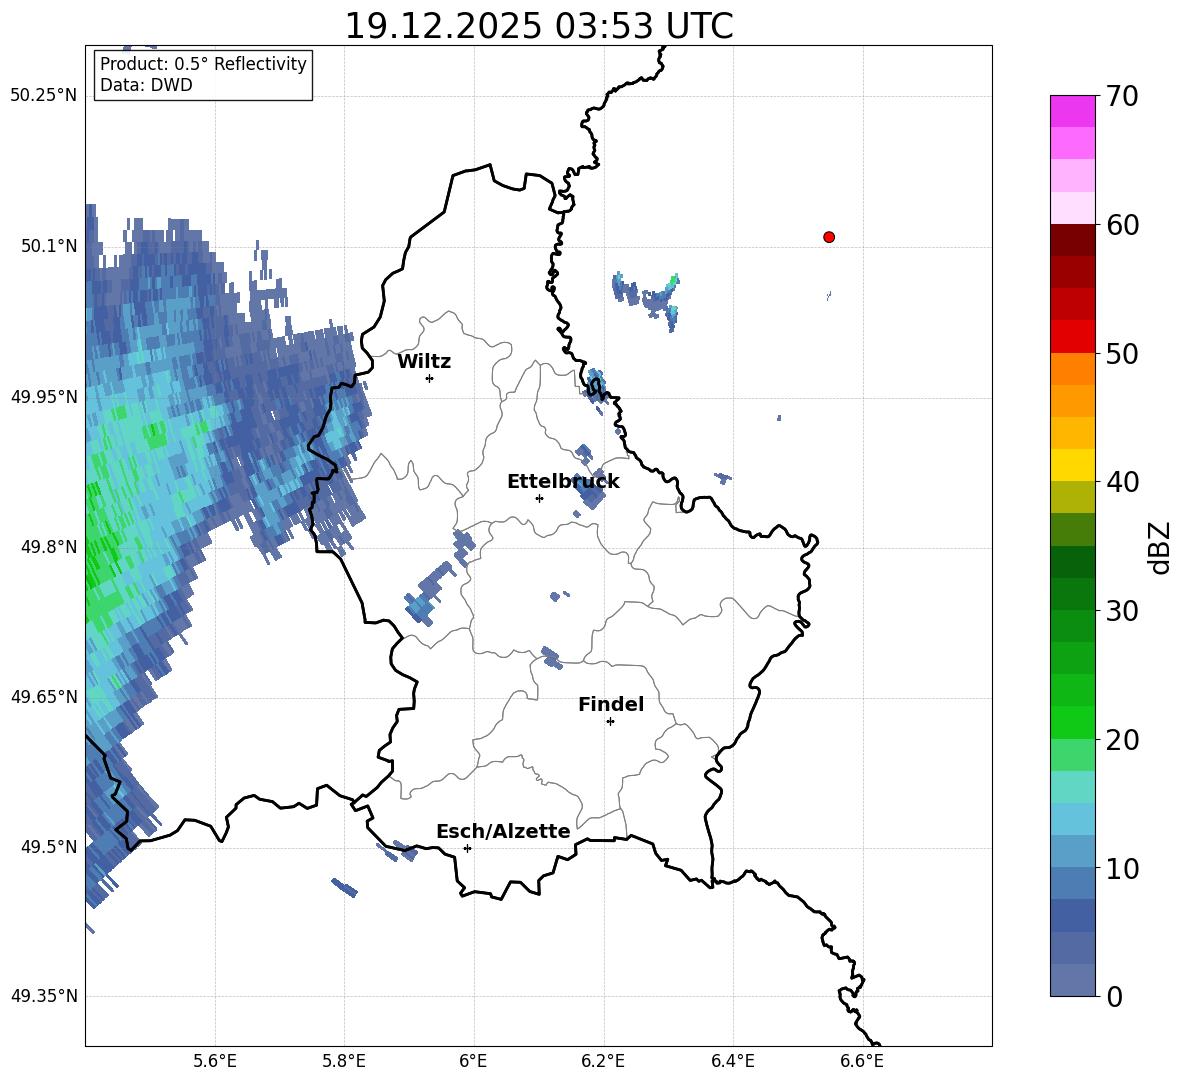
Task: Click the 49.8°N latitude label
Action: [48, 547]
